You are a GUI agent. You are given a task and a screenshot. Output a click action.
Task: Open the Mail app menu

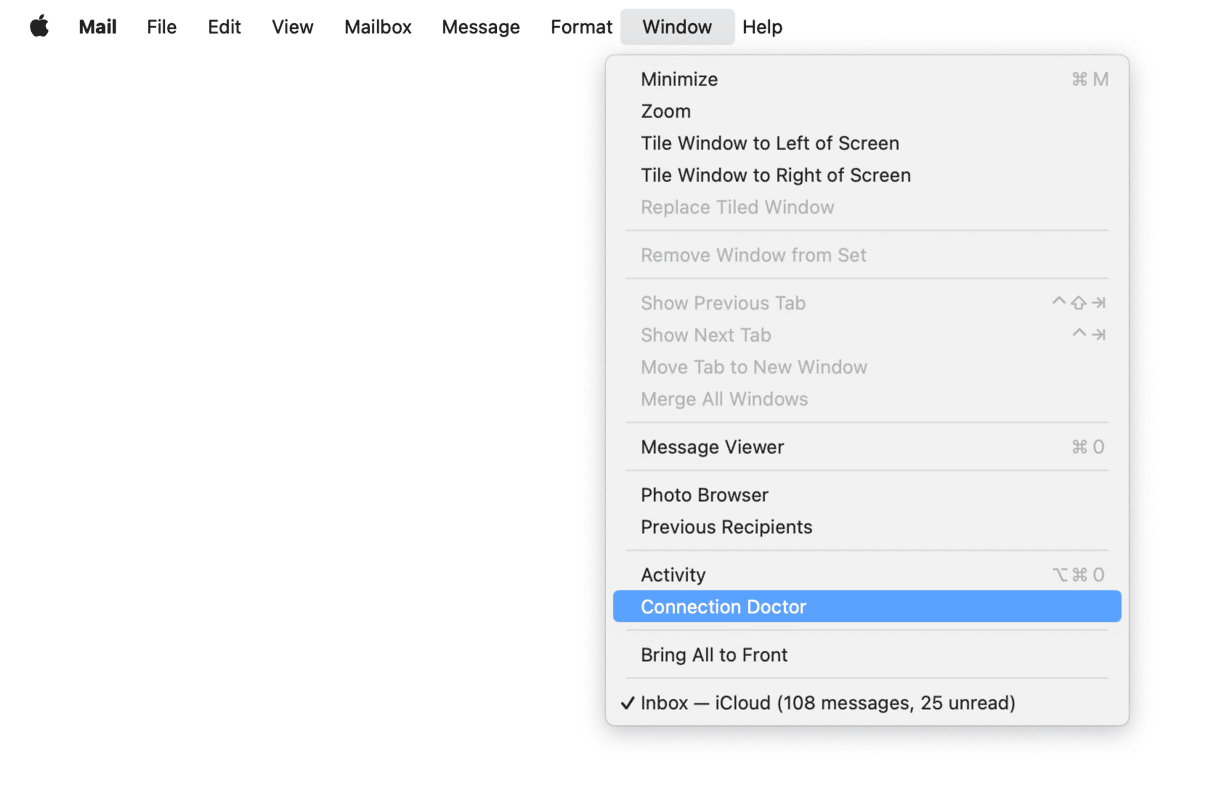click(x=98, y=27)
